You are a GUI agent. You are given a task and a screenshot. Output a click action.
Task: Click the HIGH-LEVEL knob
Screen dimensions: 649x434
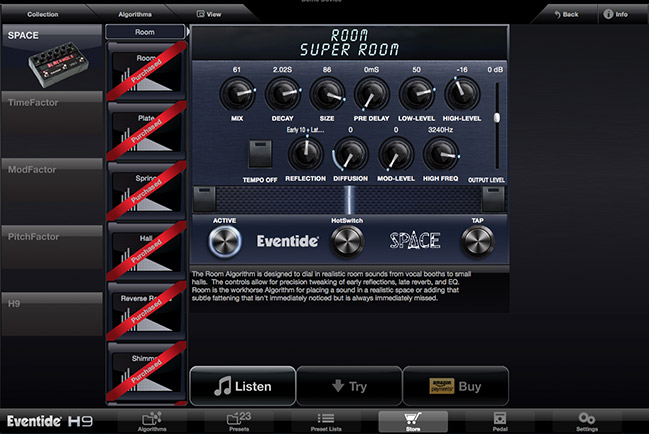[x=462, y=94]
